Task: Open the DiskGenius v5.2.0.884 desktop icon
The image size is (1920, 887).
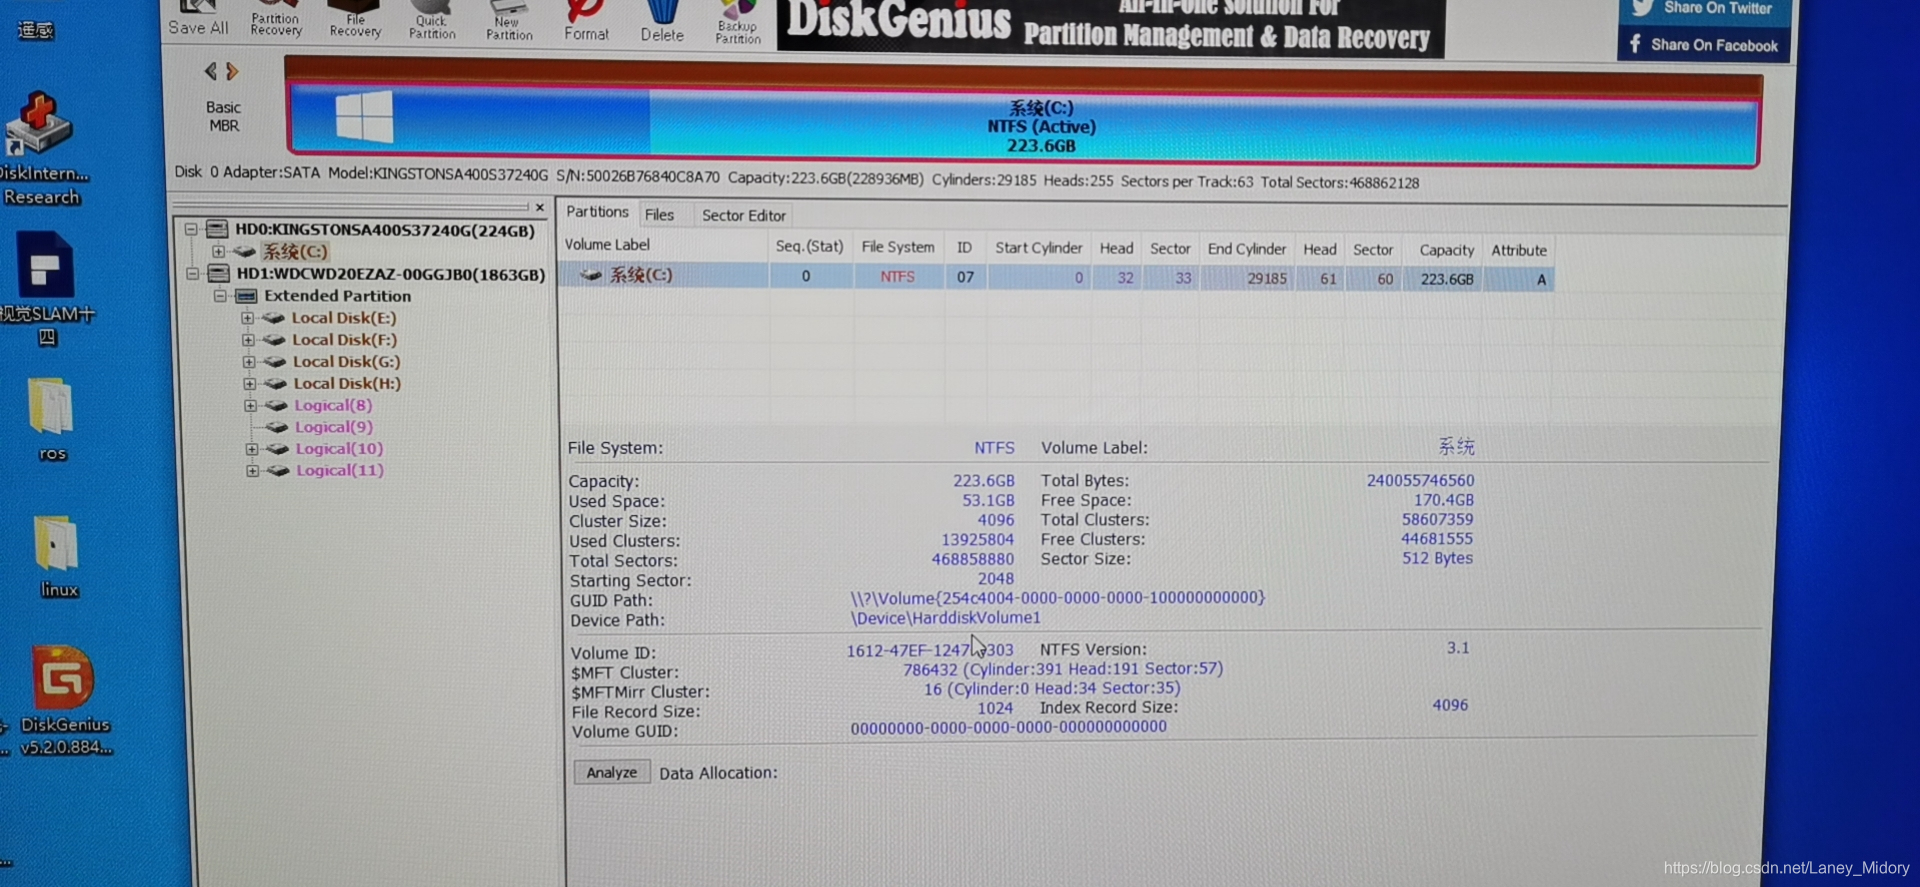Action: tap(62, 700)
